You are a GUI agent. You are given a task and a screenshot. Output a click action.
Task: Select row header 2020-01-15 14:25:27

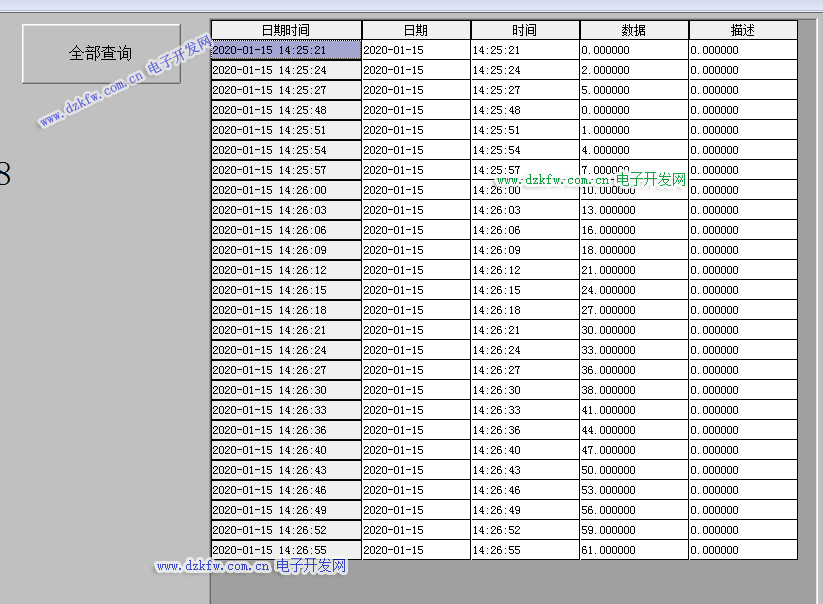(286, 90)
